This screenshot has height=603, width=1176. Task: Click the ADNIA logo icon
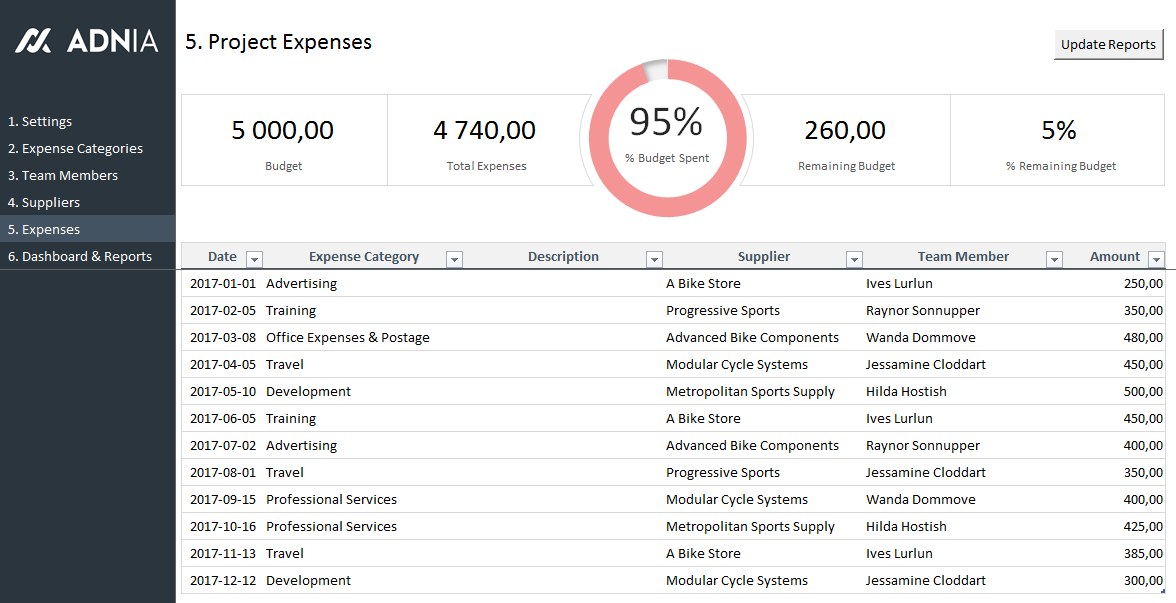pyautogui.click(x=33, y=41)
